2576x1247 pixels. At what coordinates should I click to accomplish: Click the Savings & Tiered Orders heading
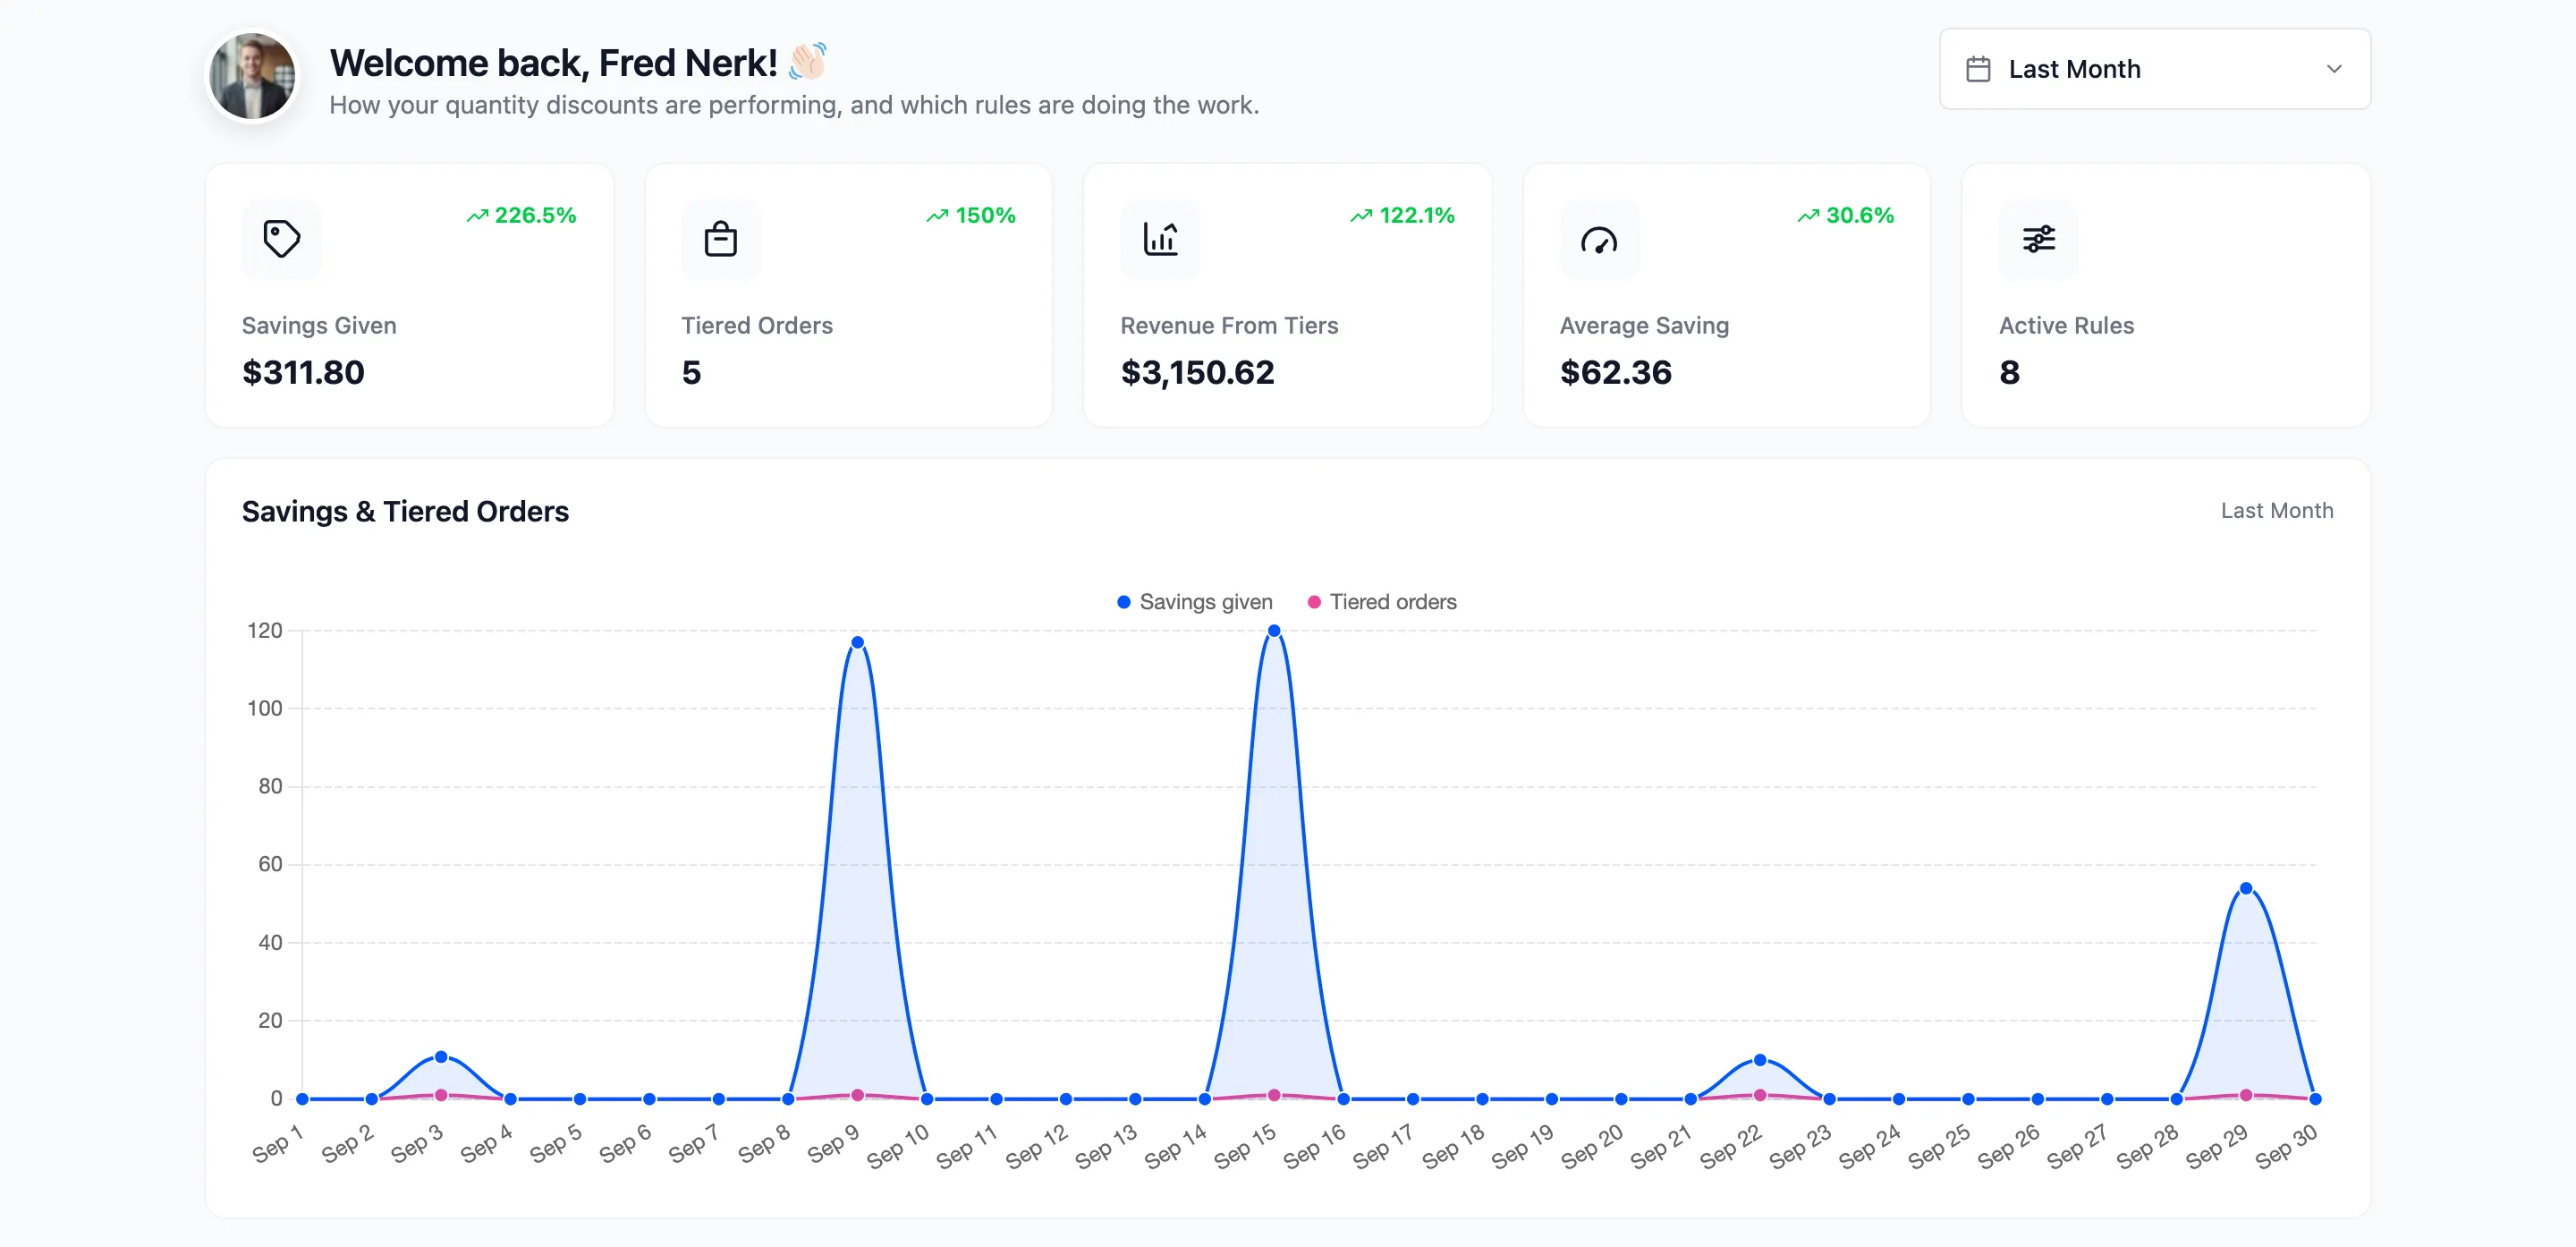tap(405, 511)
